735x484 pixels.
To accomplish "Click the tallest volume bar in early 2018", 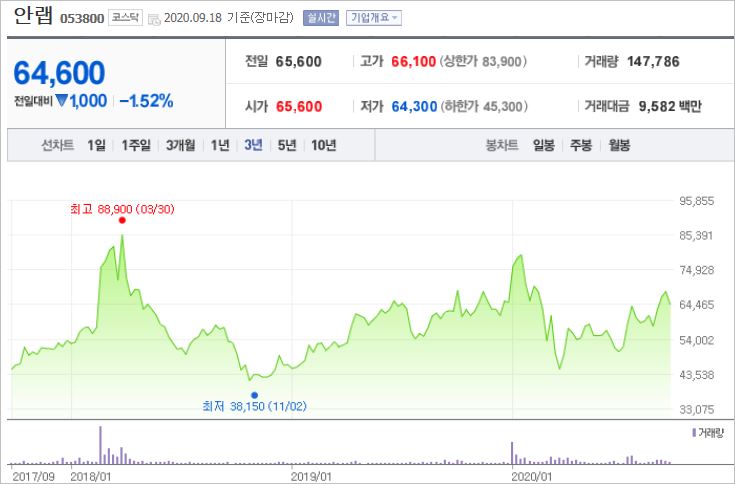I will point(100,445).
